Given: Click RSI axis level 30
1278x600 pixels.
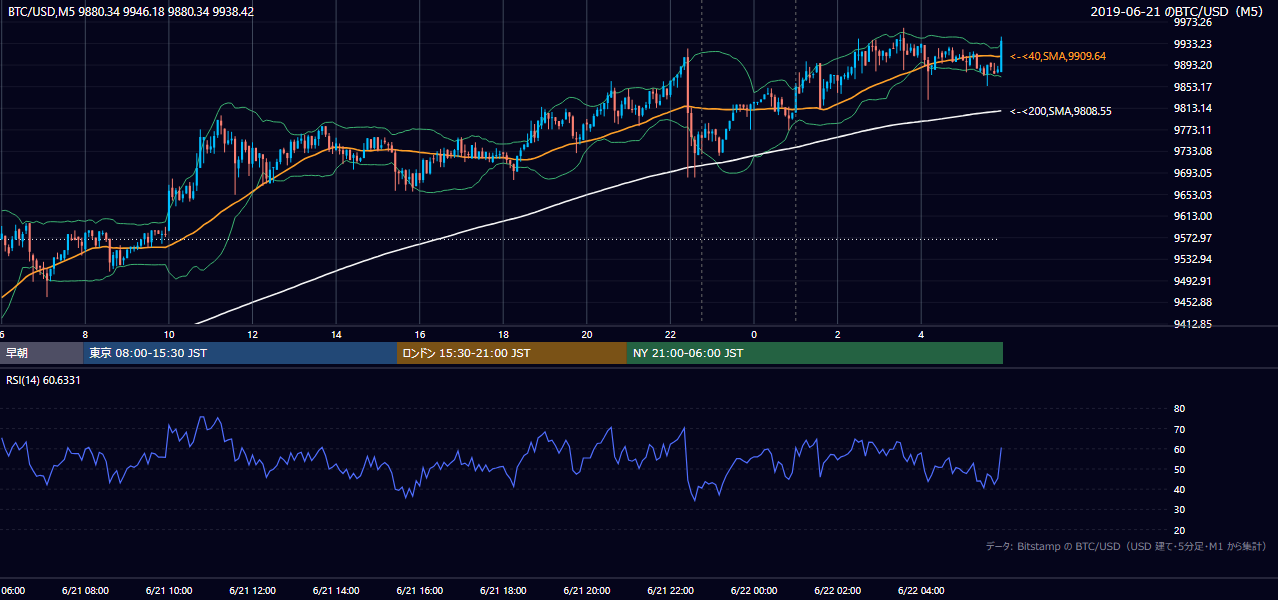Looking at the screenshot, I should 1179,510.
